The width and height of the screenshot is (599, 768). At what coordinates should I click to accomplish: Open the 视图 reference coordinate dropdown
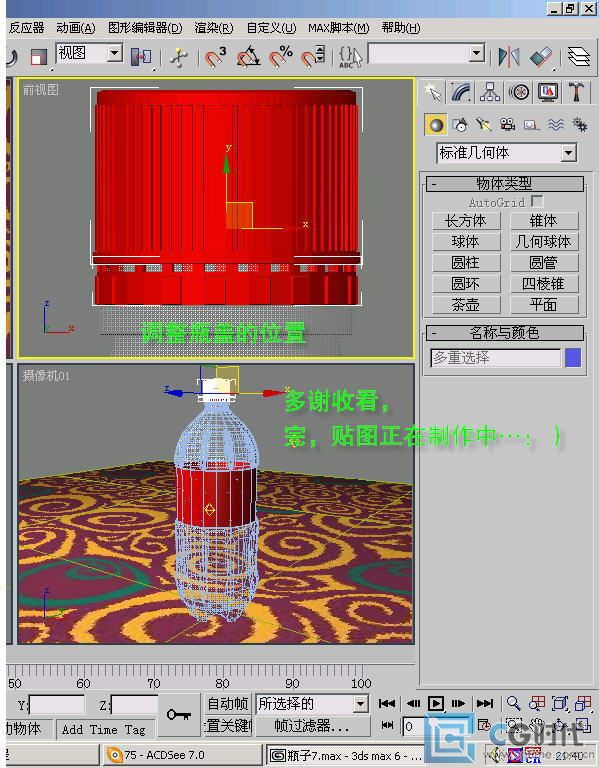coord(89,53)
